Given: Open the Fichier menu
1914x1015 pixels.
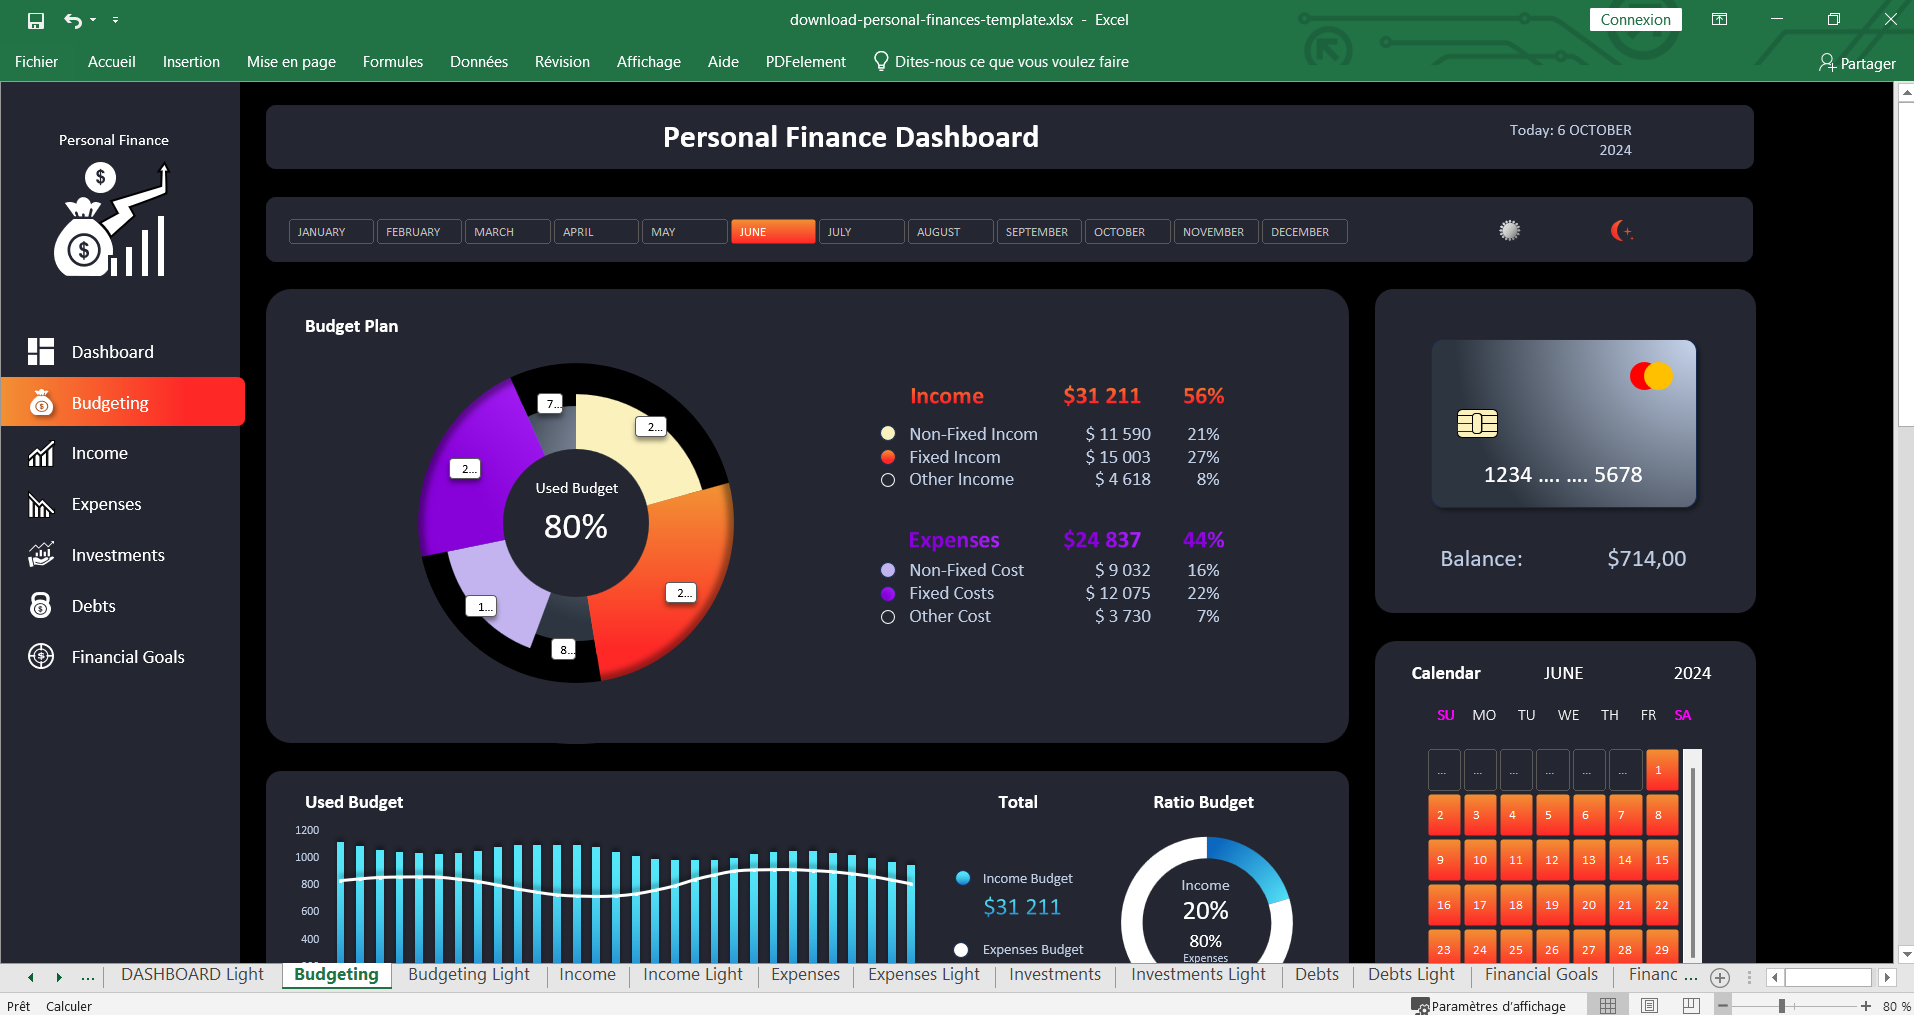Looking at the screenshot, I should click(36, 62).
